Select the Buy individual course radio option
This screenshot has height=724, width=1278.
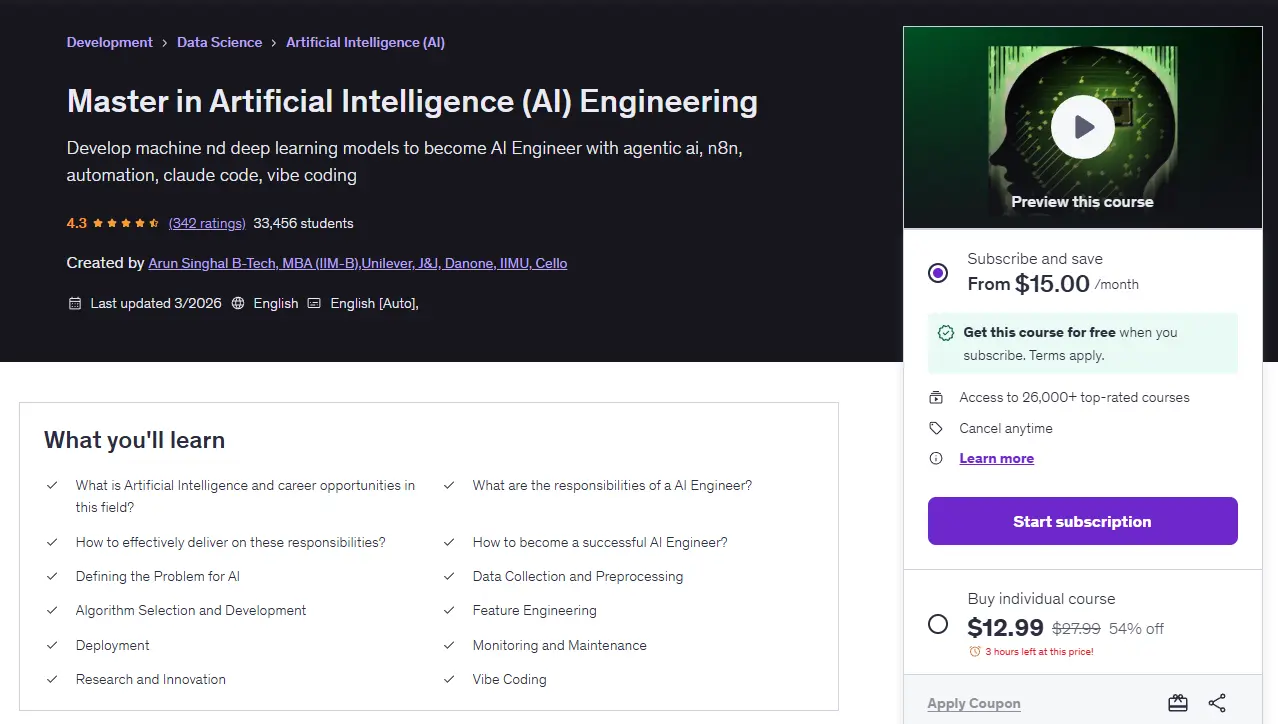938,624
